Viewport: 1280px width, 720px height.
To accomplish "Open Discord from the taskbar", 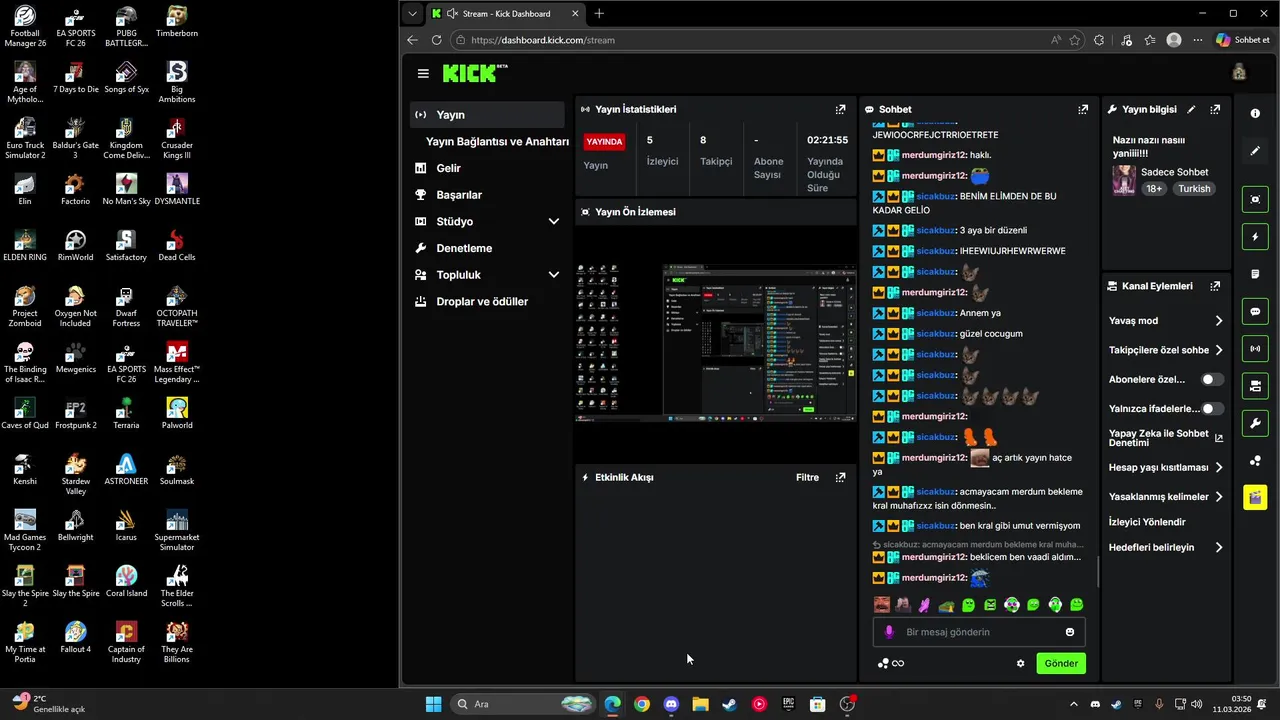I will (x=671, y=704).
